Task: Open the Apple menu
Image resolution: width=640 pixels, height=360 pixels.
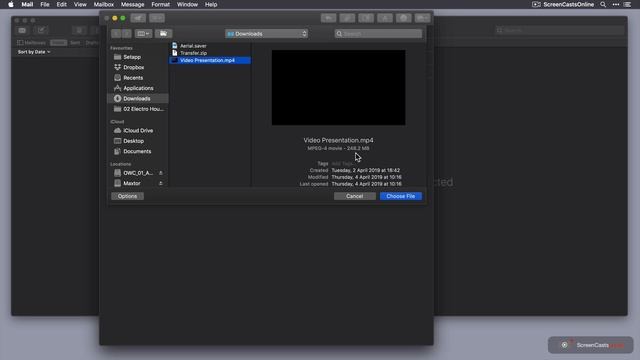Action: (11, 4)
